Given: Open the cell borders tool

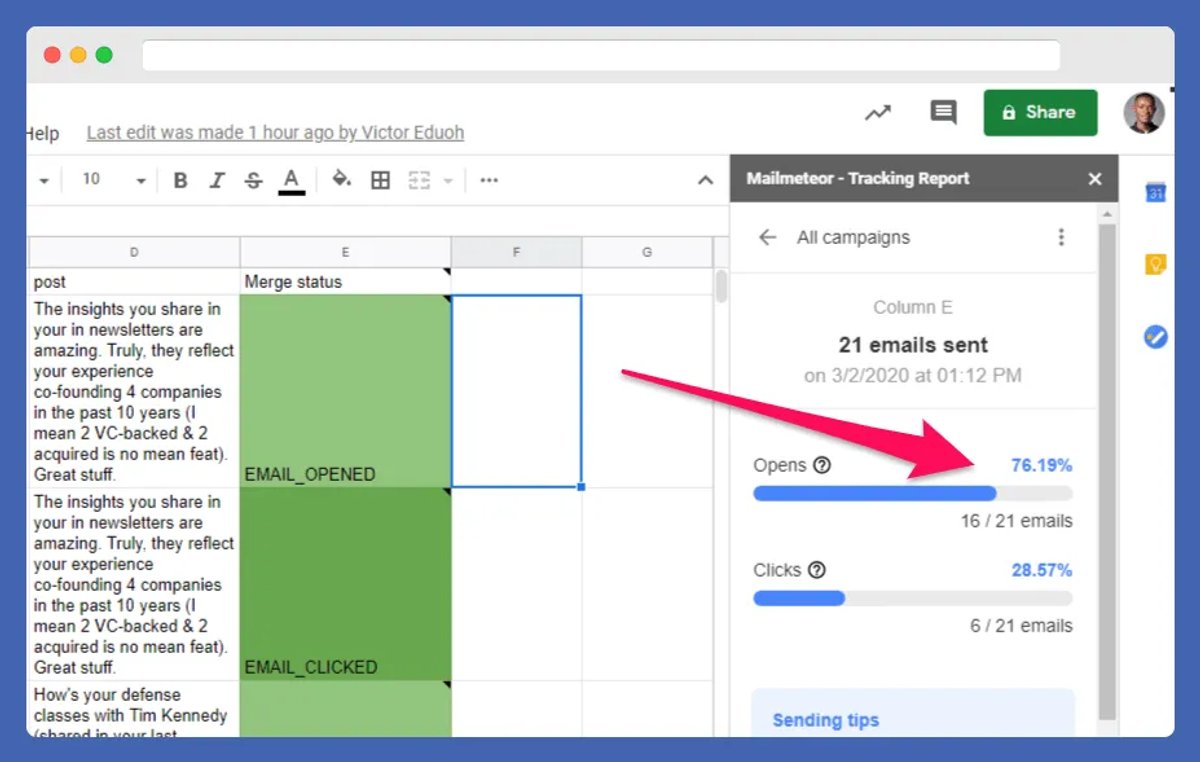Looking at the screenshot, I should pyautogui.click(x=380, y=180).
